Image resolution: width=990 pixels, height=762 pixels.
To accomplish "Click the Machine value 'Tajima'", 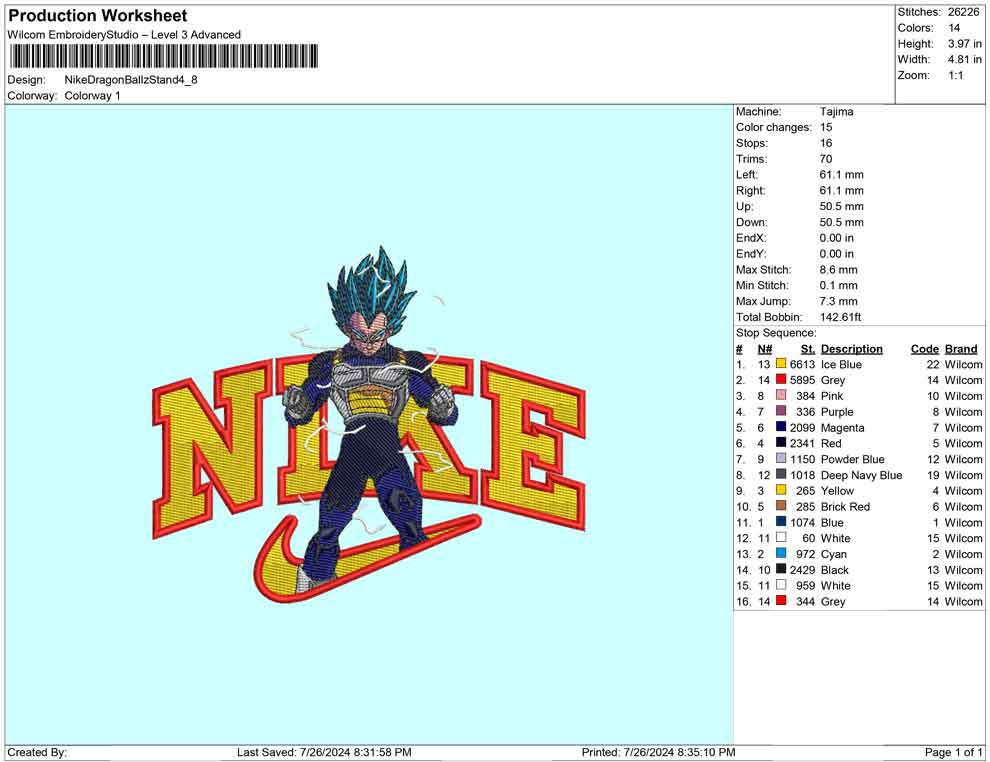I will coord(837,111).
